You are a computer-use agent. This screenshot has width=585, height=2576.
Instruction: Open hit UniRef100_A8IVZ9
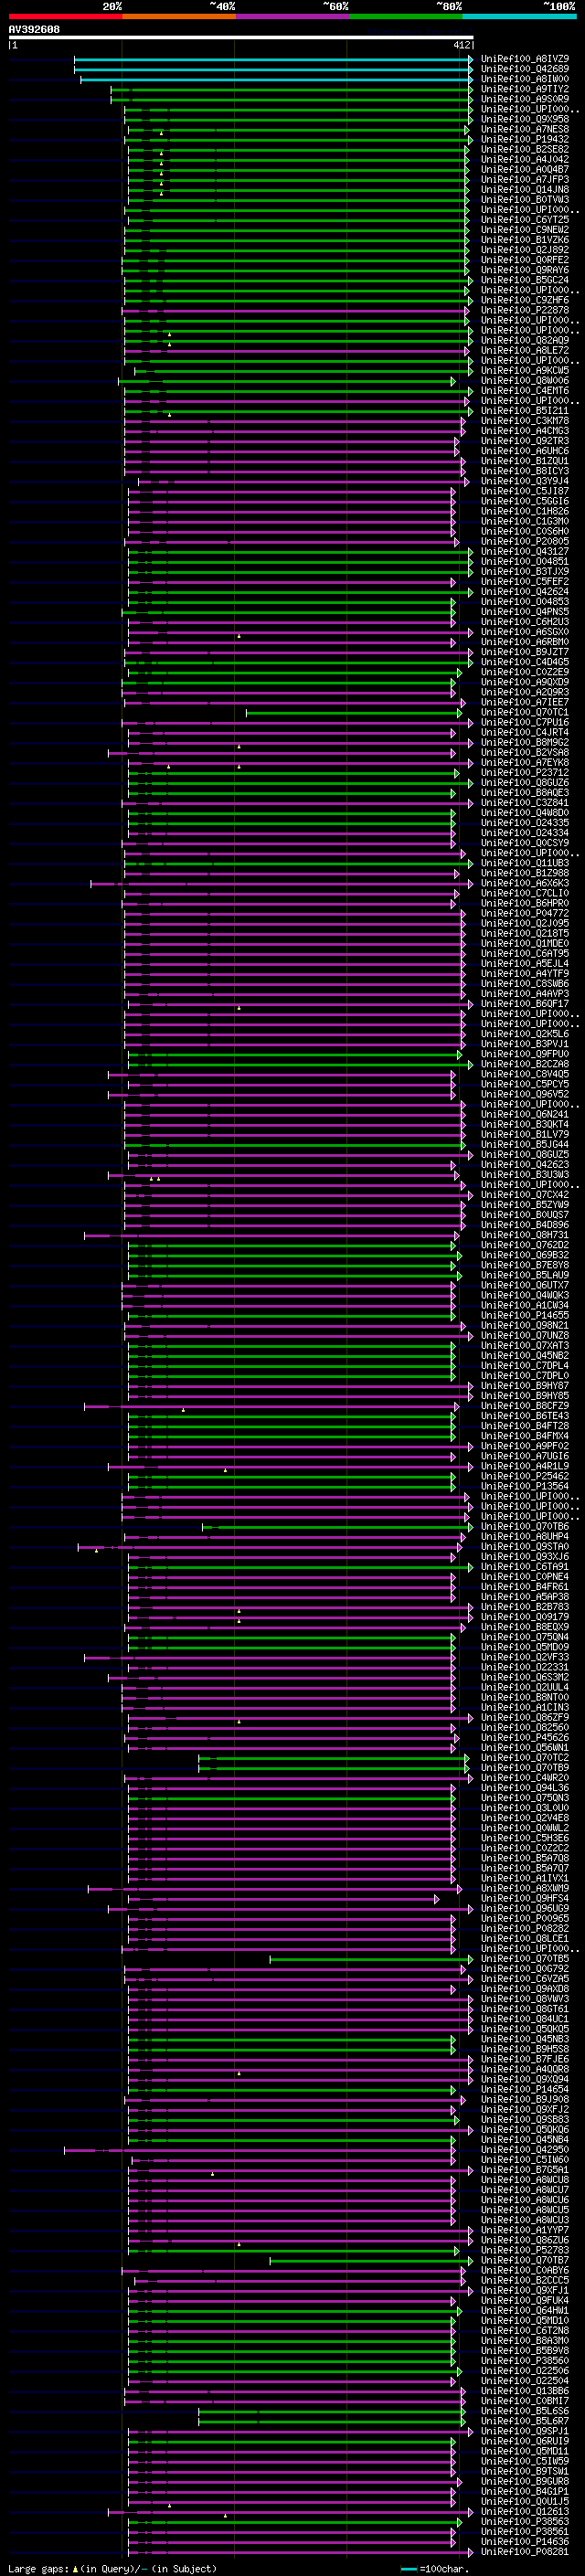(x=525, y=59)
